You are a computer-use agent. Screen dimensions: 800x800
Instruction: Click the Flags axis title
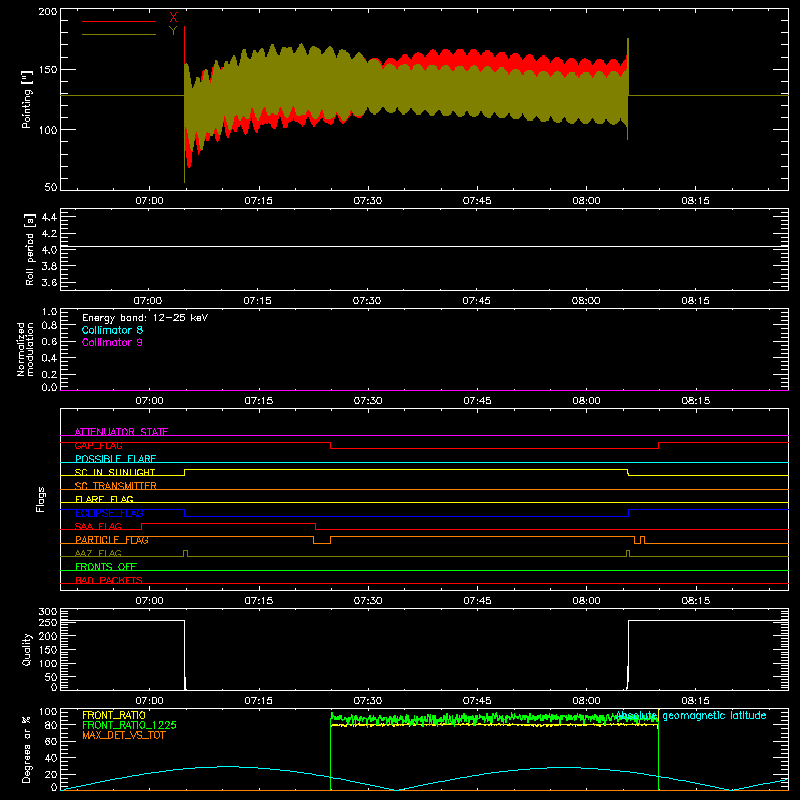click(x=40, y=499)
